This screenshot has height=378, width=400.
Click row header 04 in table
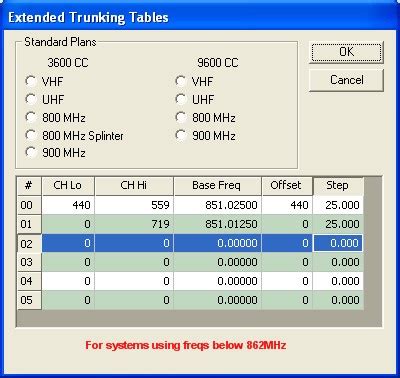pos(29,281)
